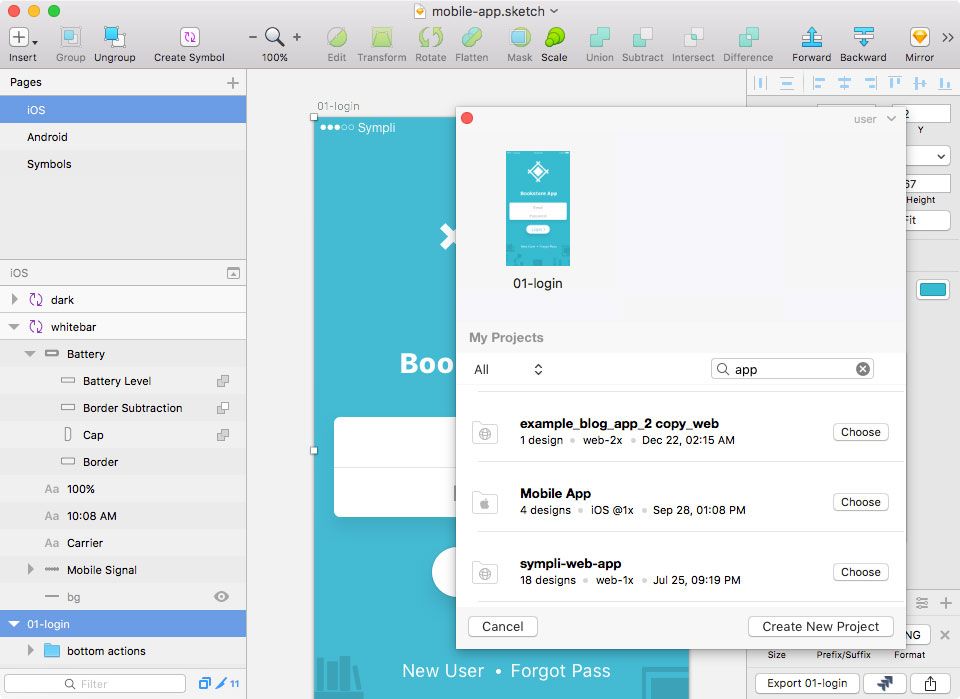Click the blue color swatch in inspector
Viewport: 960px width, 699px height.
(x=932, y=289)
